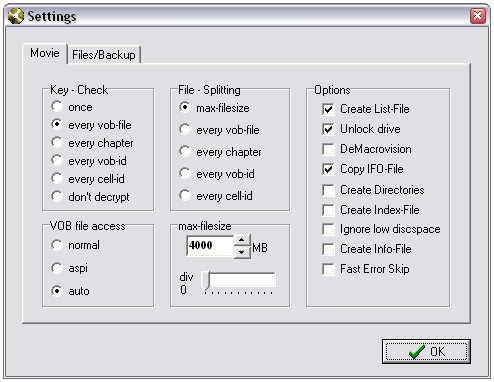Screen dimensions: 494x382
Task: Click the max-filesize 4000 input field
Action: pos(210,246)
